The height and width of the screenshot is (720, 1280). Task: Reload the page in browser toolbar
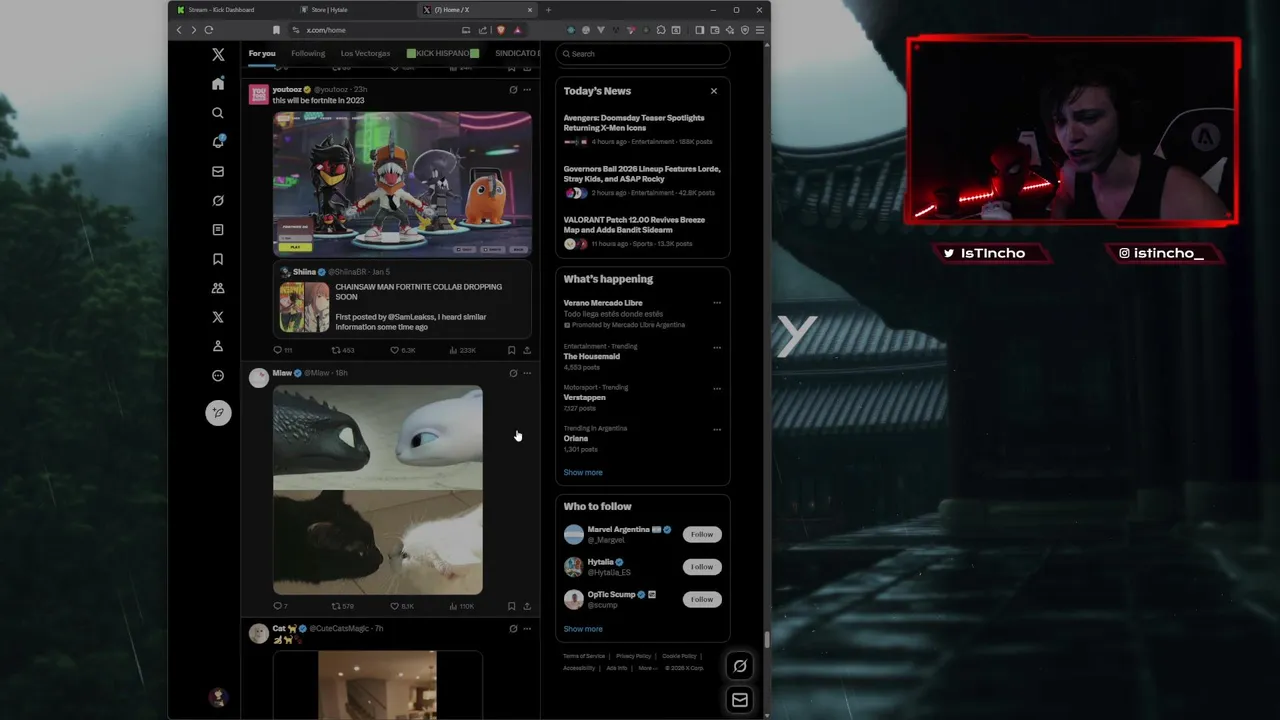click(x=208, y=30)
